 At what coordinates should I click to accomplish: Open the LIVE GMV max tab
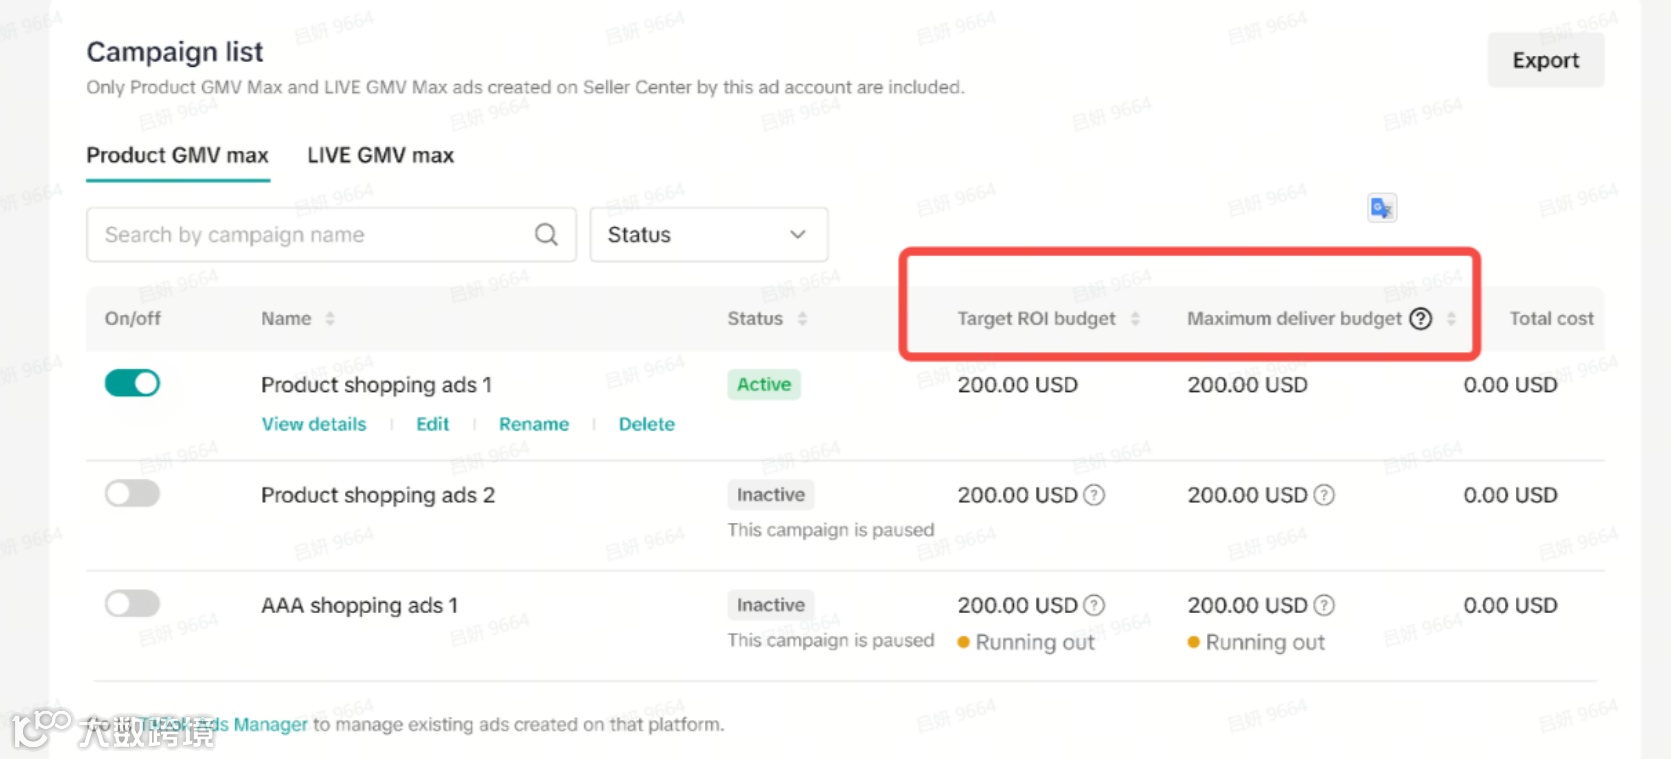[x=380, y=156]
